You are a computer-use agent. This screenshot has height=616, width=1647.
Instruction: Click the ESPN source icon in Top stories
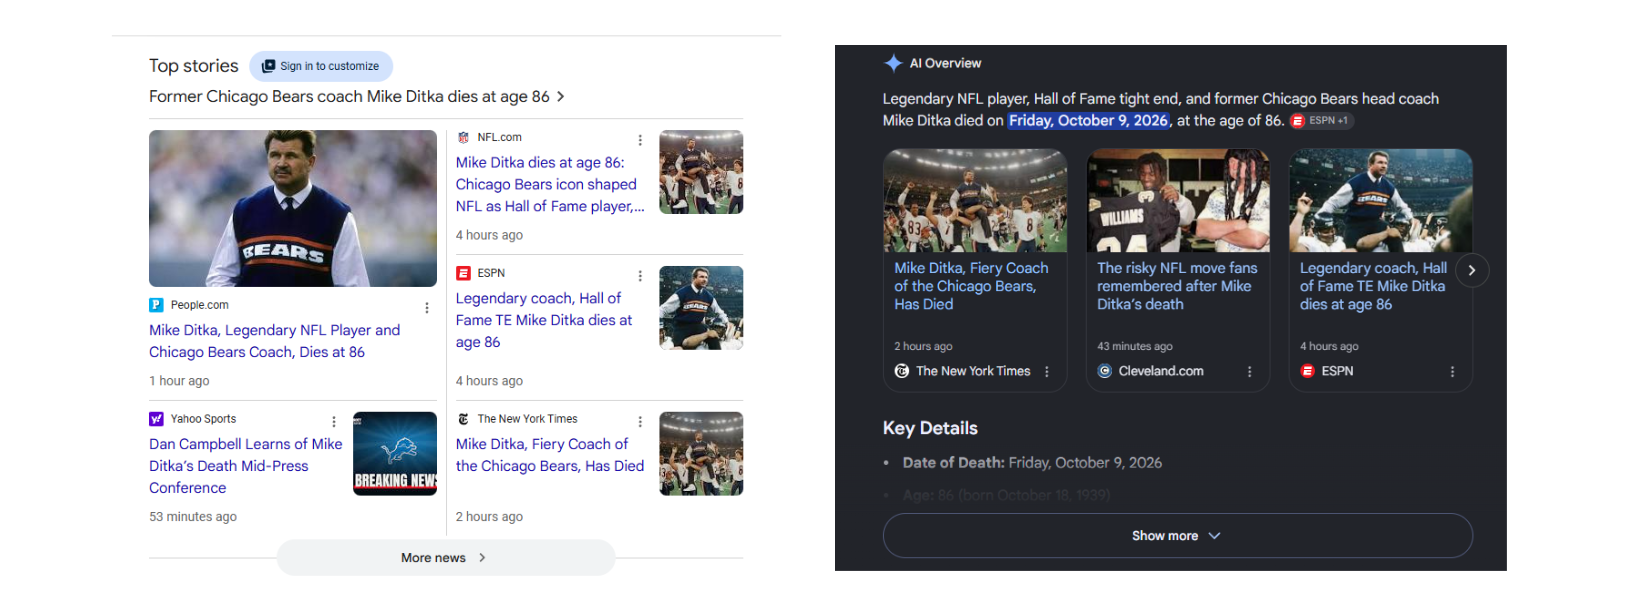pos(463,273)
